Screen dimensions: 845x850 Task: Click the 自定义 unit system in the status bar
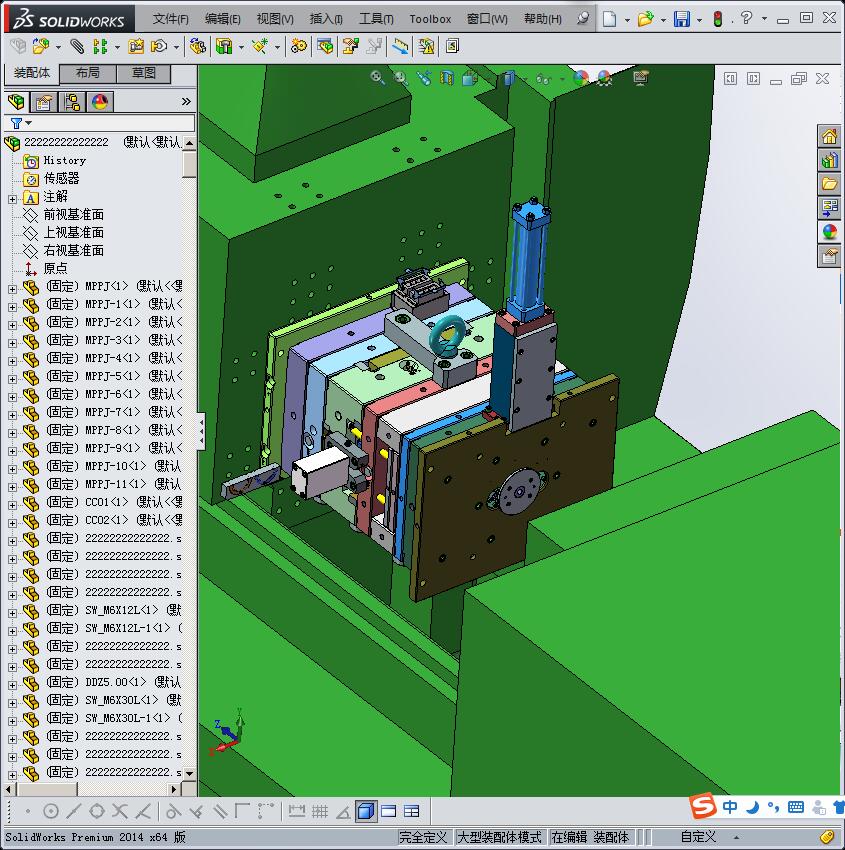coord(698,837)
